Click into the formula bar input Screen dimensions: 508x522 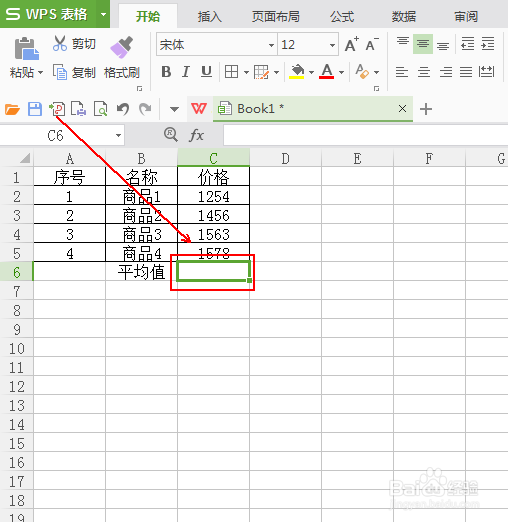[x=365, y=135]
